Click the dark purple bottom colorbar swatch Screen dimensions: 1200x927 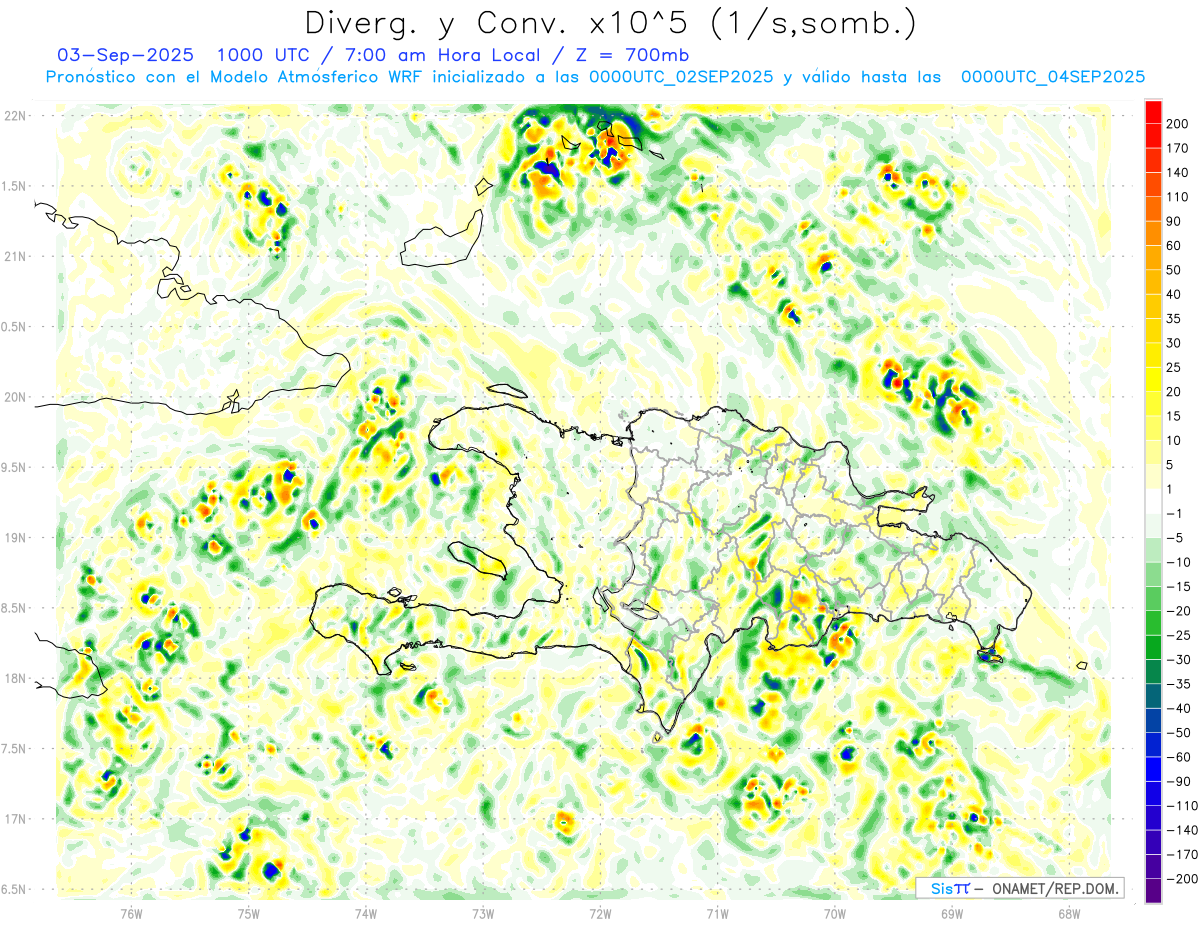click(x=1153, y=890)
